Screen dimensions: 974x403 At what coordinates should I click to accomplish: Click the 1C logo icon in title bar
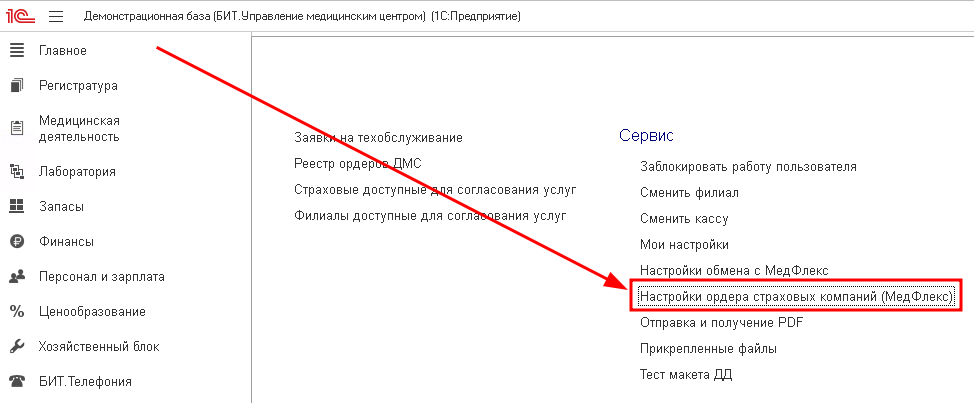20,16
